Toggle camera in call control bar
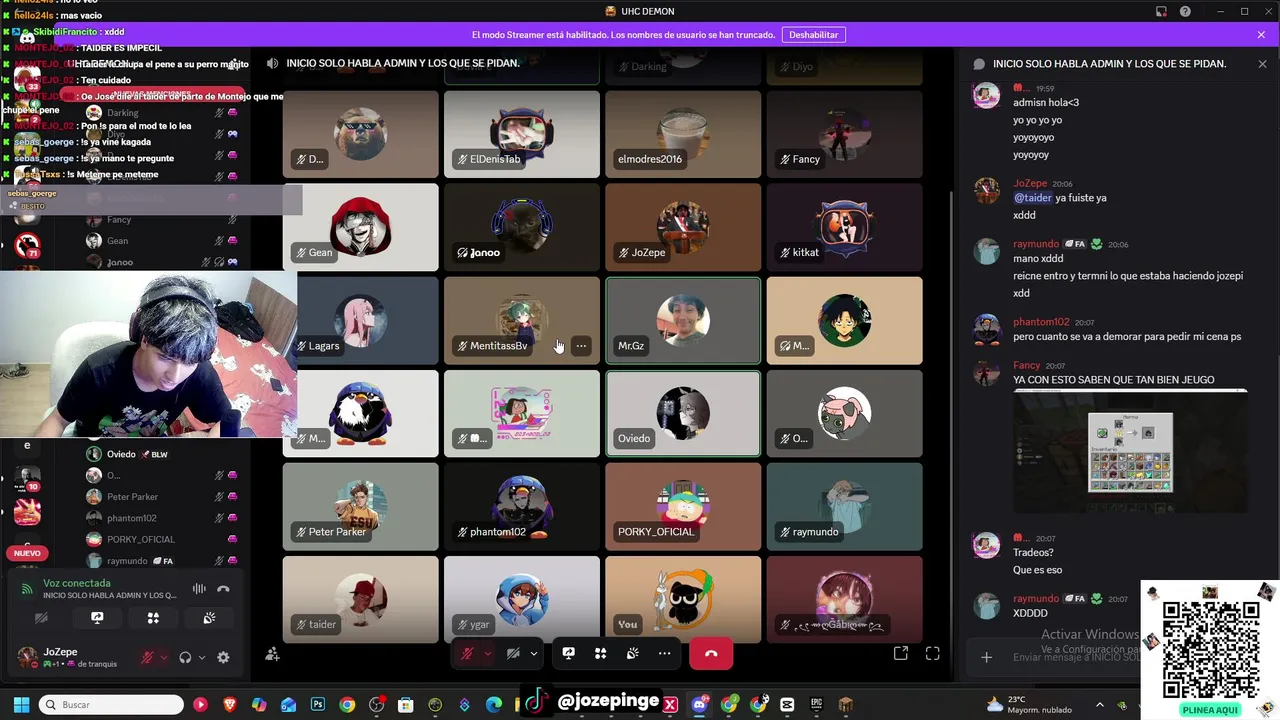 tap(513, 653)
